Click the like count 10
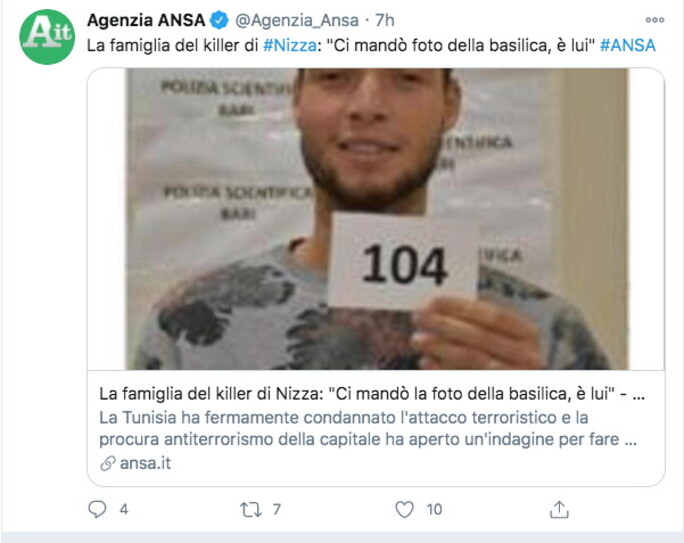The image size is (684, 543). [434, 509]
